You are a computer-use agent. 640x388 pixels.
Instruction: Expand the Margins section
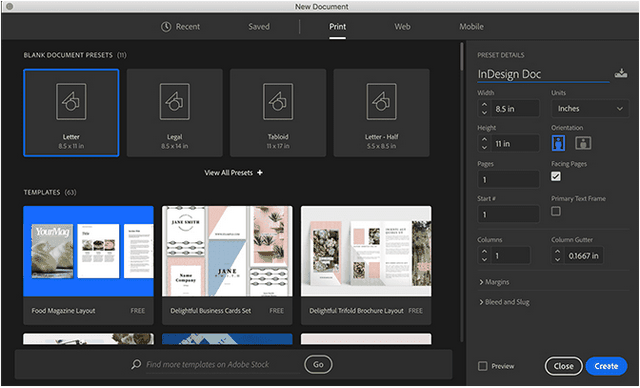(x=494, y=282)
